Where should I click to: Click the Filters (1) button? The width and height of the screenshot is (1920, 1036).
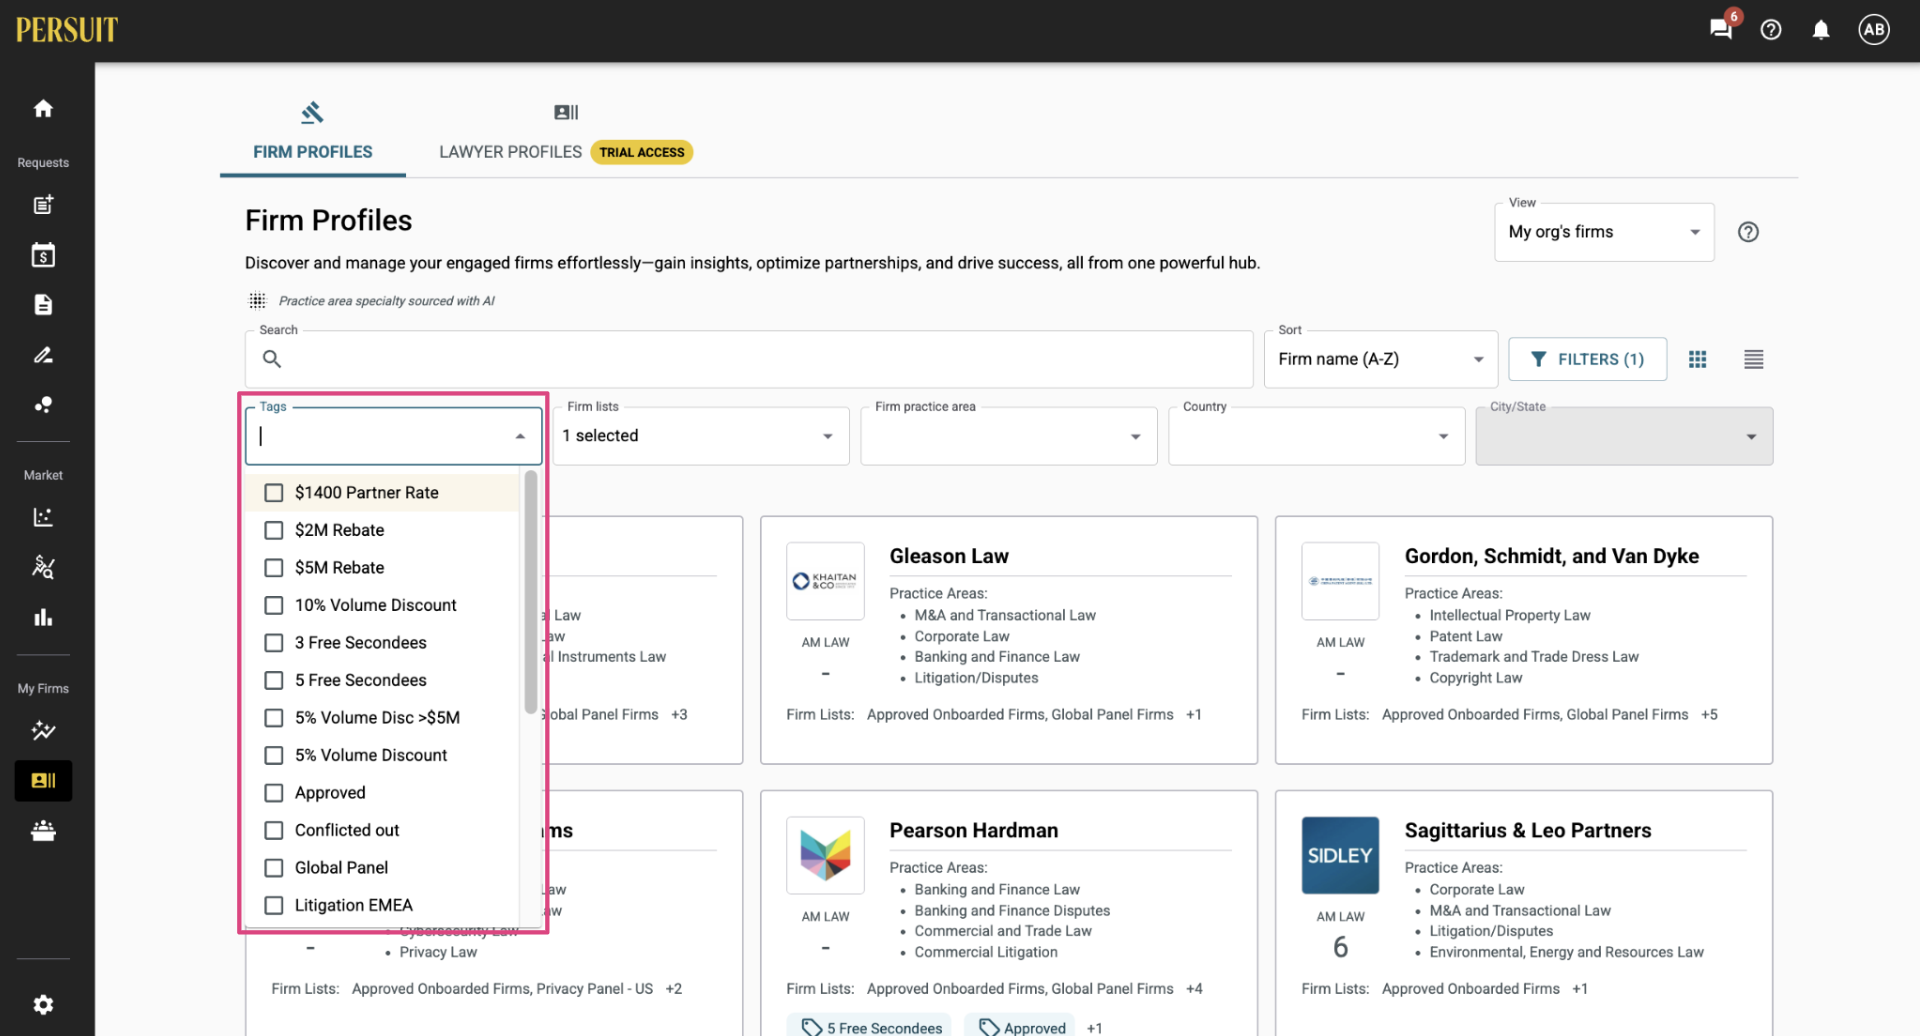(x=1587, y=359)
